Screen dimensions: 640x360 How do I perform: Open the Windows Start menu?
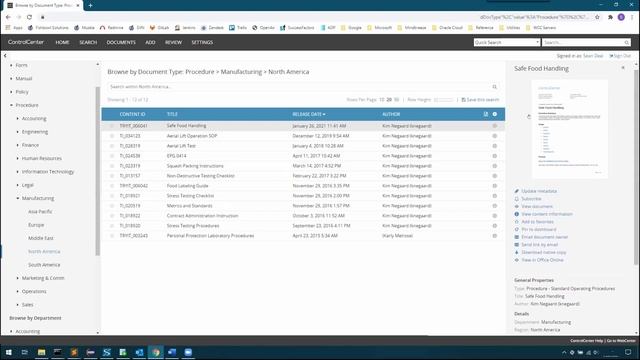(x=9, y=352)
